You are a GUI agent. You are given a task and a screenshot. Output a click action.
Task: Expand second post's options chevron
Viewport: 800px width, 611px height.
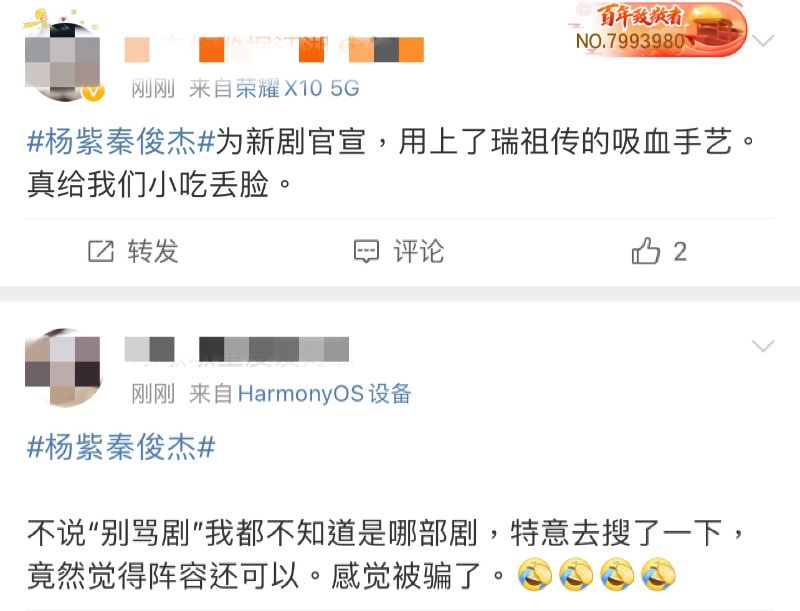pos(763,346)
